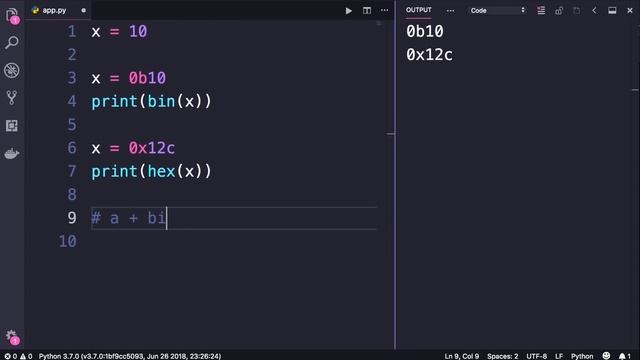Change Python language mode

point(582,356)
